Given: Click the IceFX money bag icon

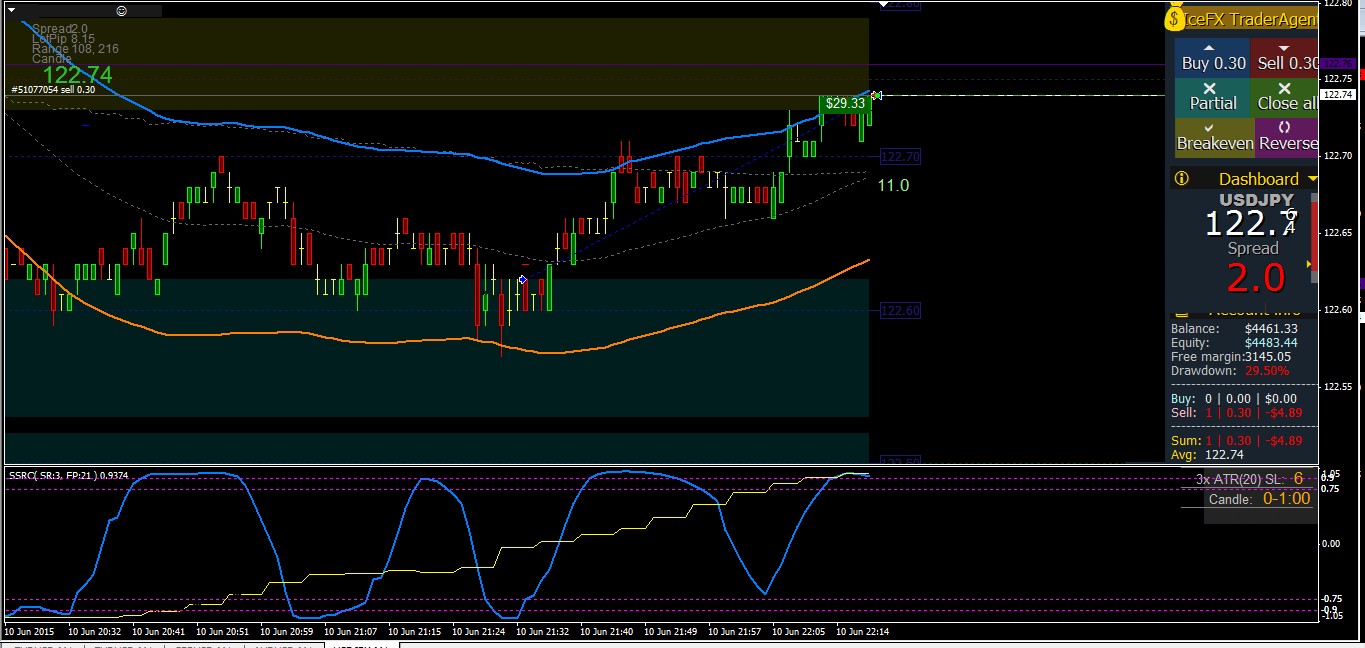Looking at the screenshot, I should coord(1175,19).
